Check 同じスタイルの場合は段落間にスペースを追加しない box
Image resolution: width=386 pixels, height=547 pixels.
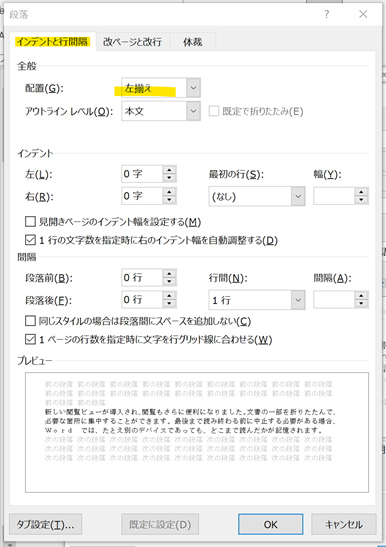pos(30,321)
